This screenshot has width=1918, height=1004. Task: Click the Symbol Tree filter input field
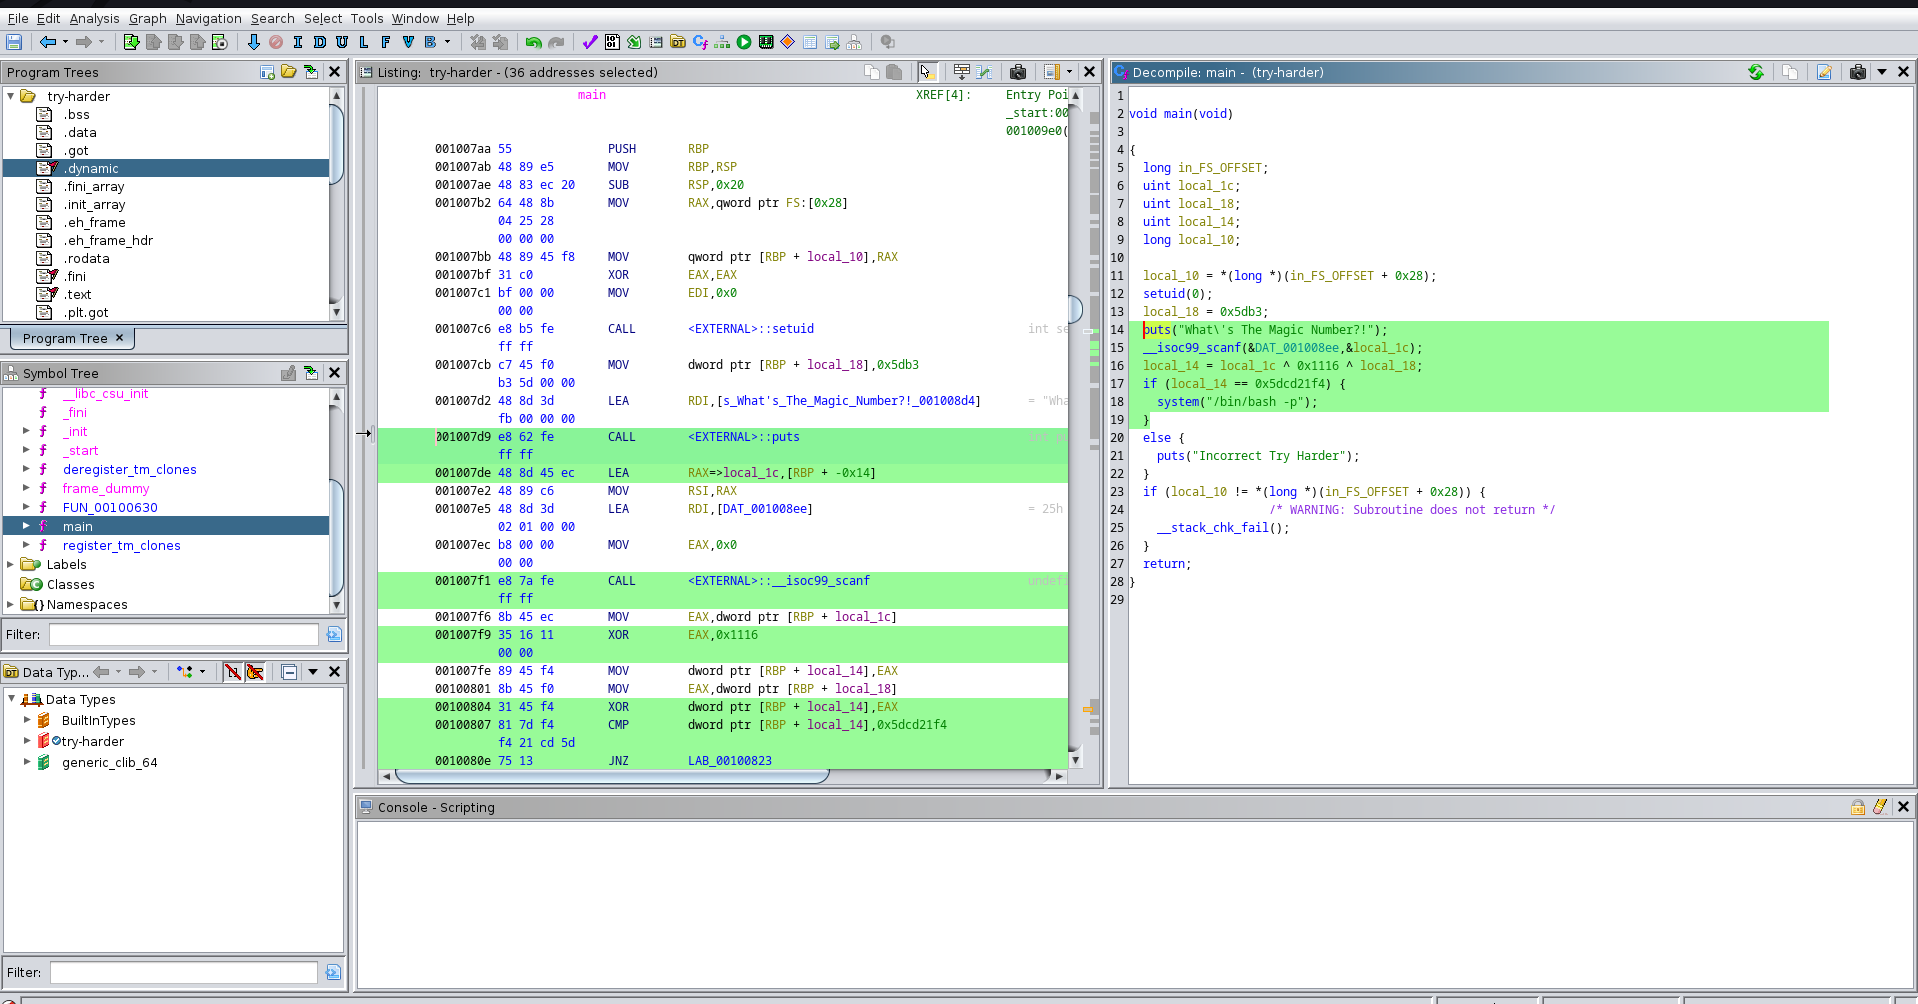coord(184,634)
